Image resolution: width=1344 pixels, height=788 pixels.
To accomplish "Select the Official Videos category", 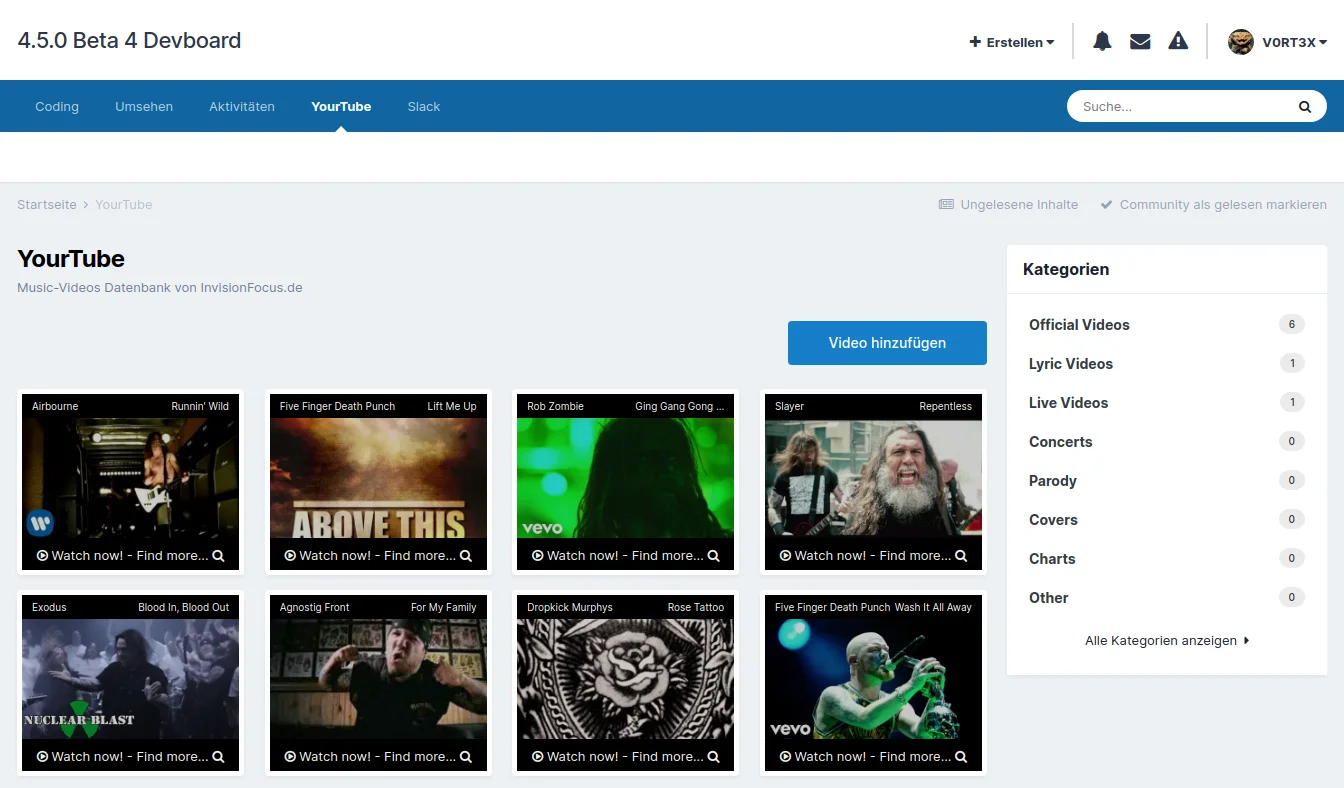I will (1079, 324).
